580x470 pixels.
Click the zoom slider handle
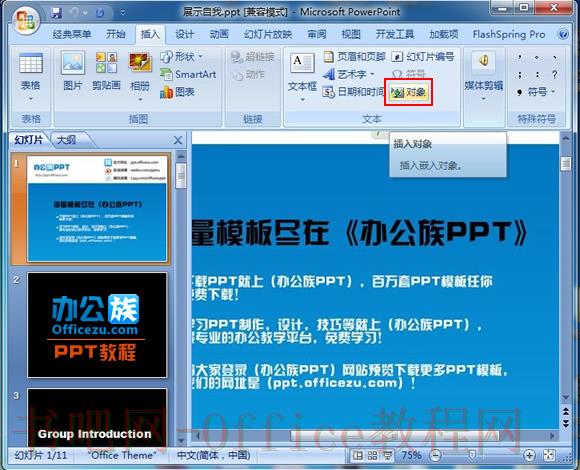point(472,455)
